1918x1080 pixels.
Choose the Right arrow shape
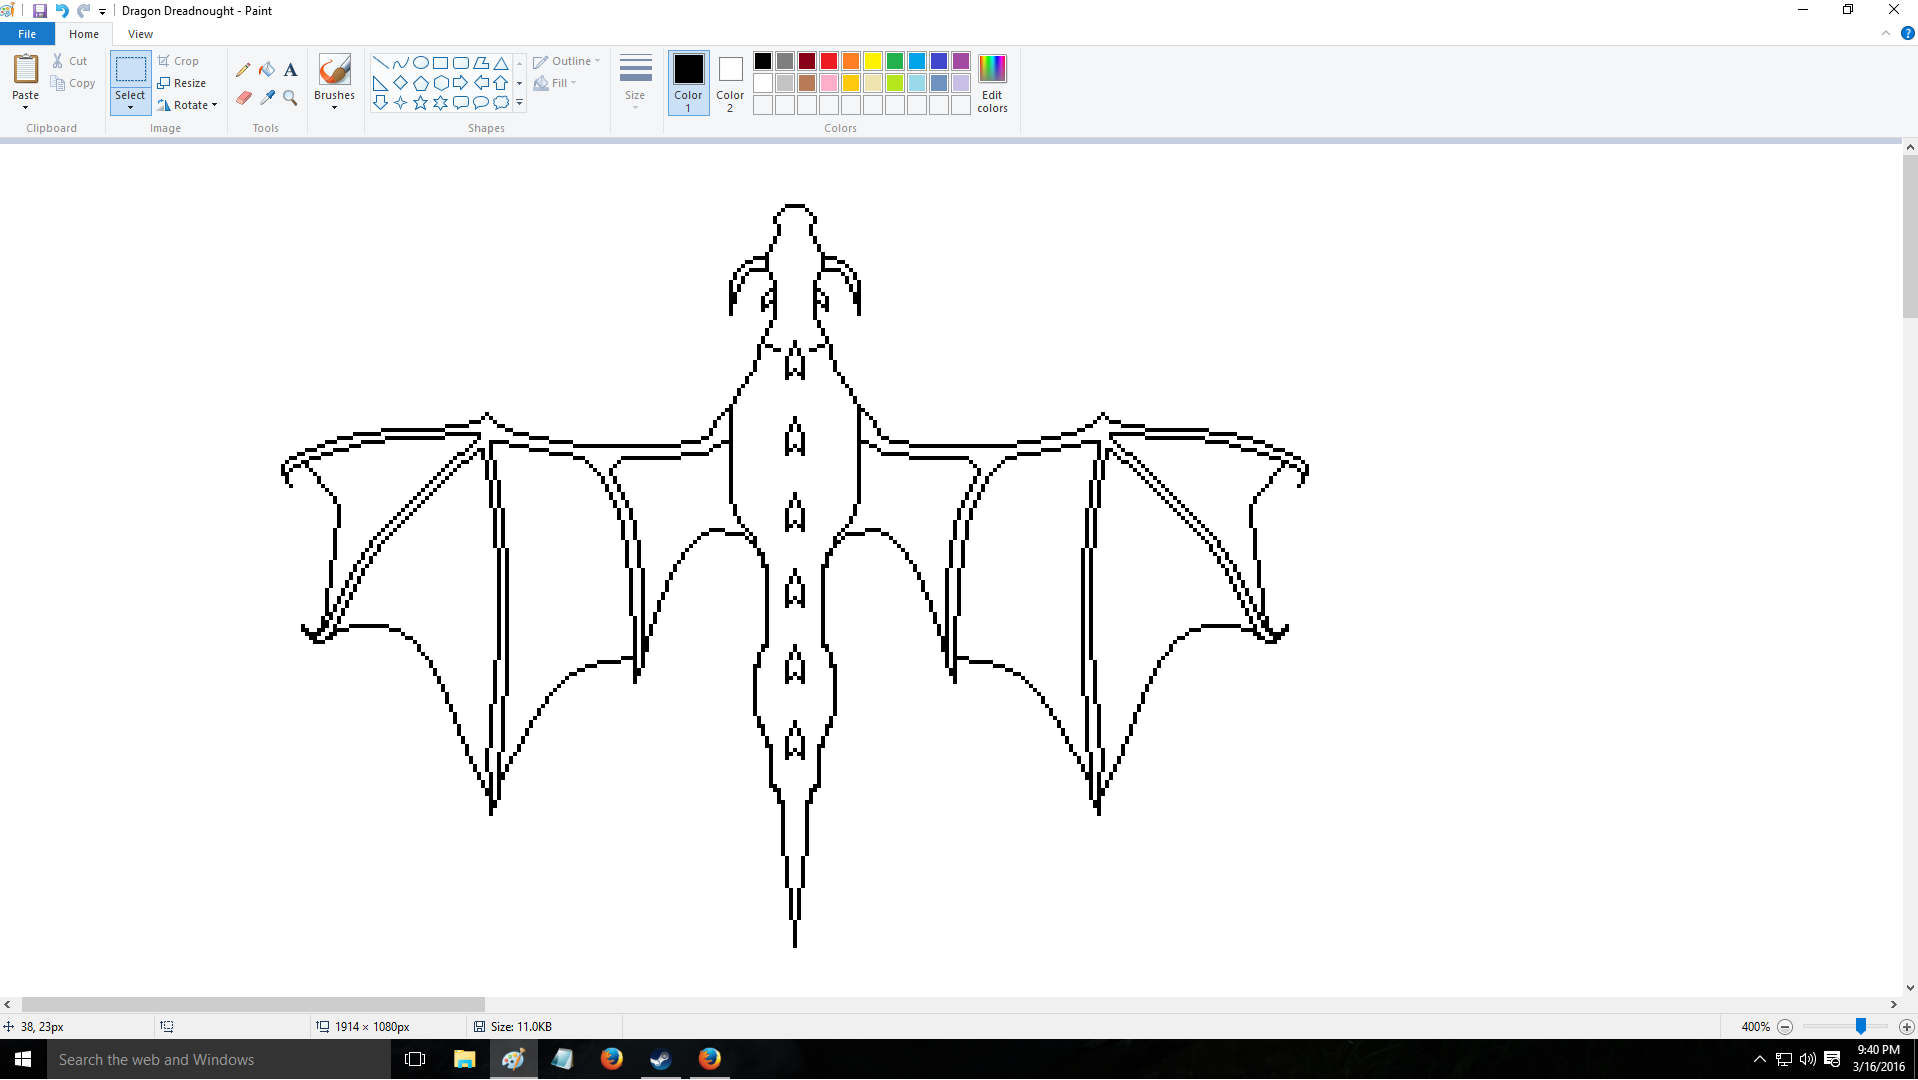coord(460,82)
